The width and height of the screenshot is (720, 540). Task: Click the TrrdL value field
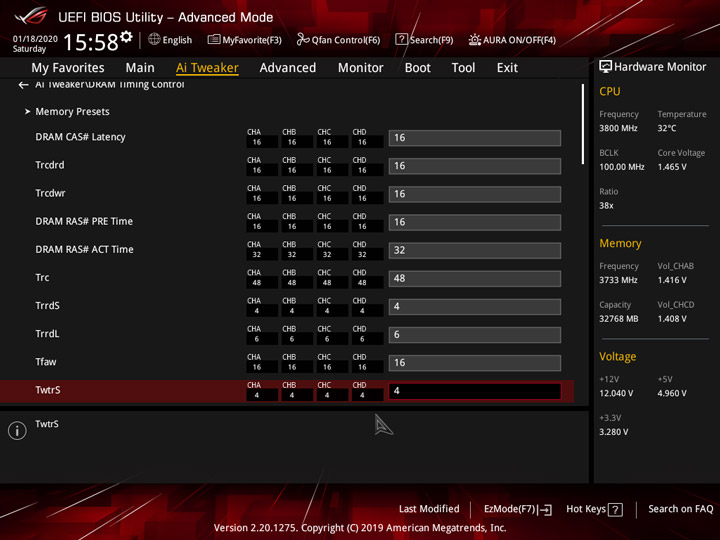(475, 335)
